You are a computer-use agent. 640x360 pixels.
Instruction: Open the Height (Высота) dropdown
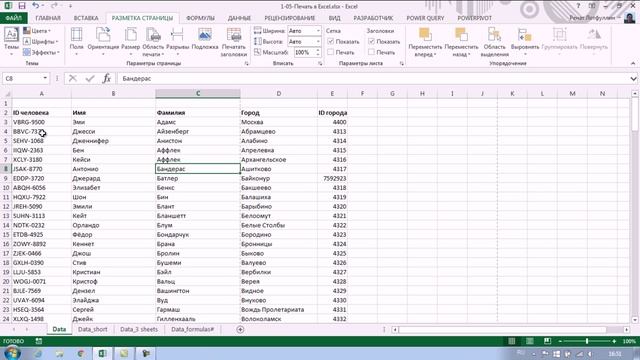click(318, 42)
